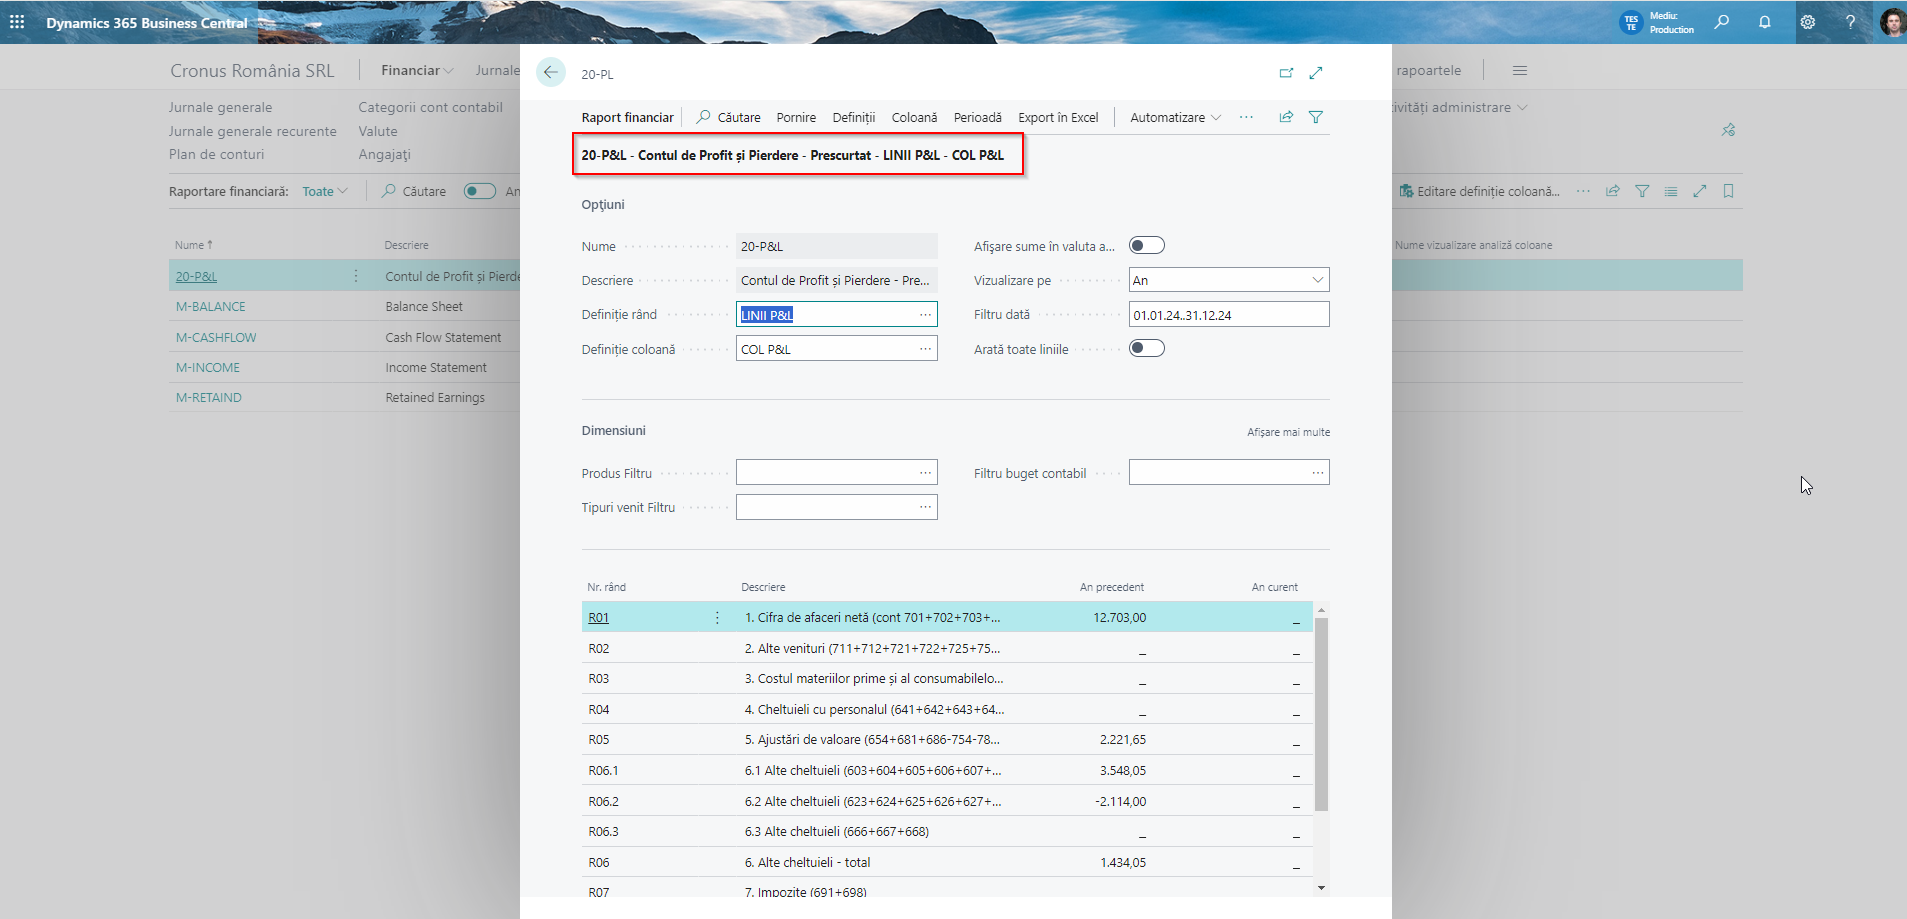The height and width of the screenshot is (919, 1907).
Task: Expand the page with the diagonal arrows icon
Action: [1316, 72]
